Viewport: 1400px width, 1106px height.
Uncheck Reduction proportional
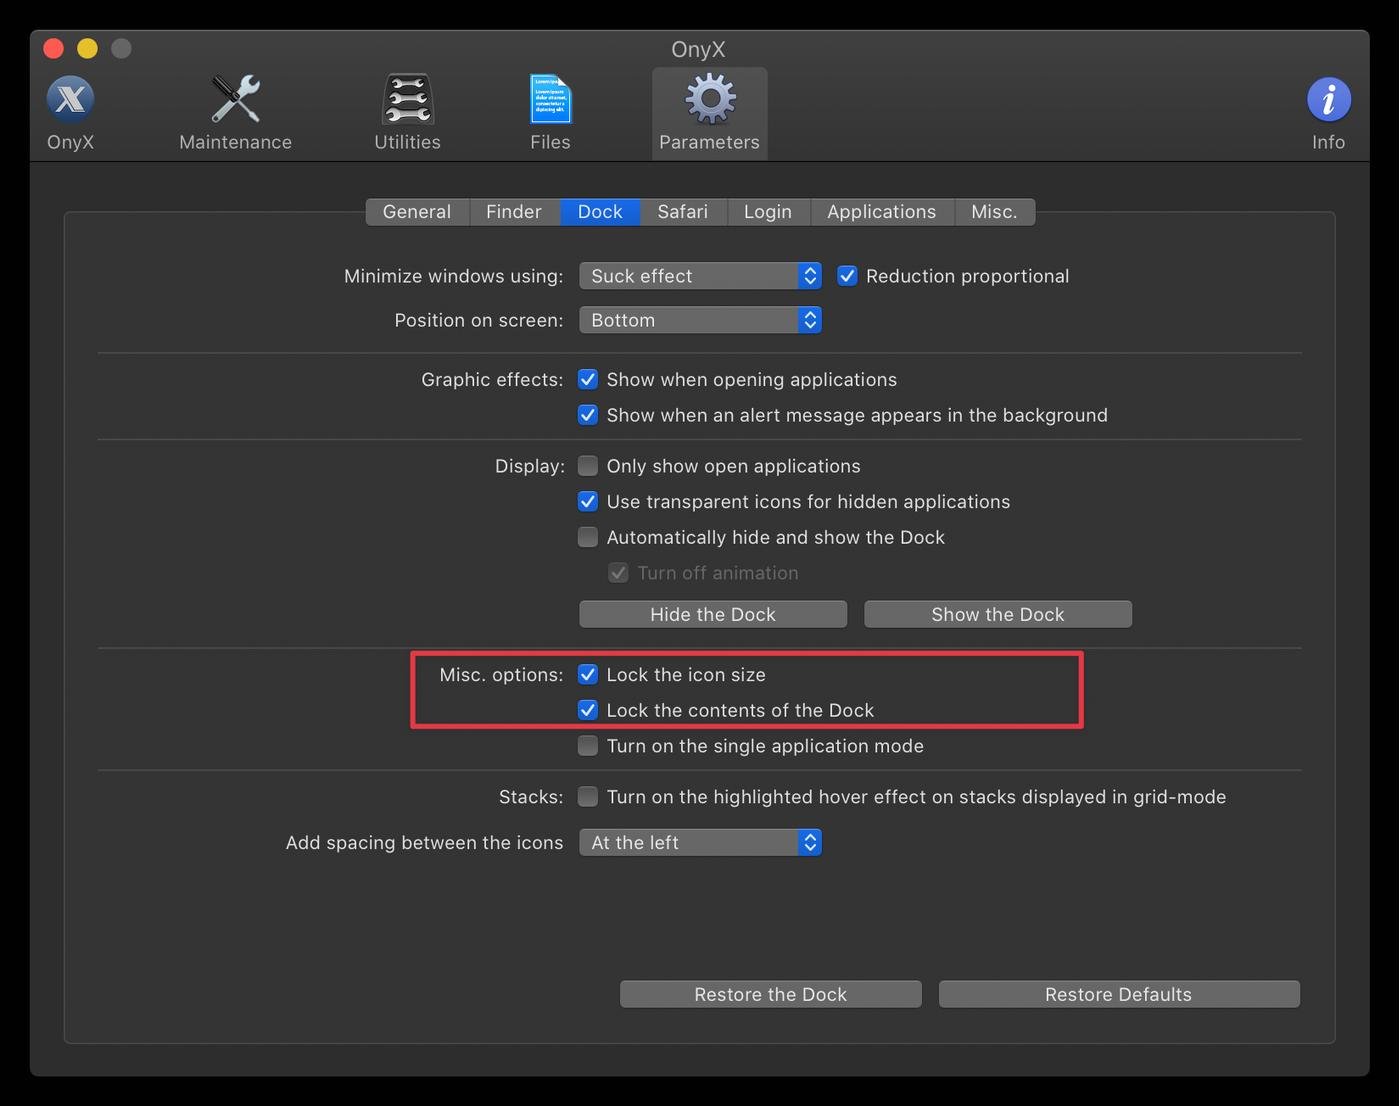pos(847,276)
